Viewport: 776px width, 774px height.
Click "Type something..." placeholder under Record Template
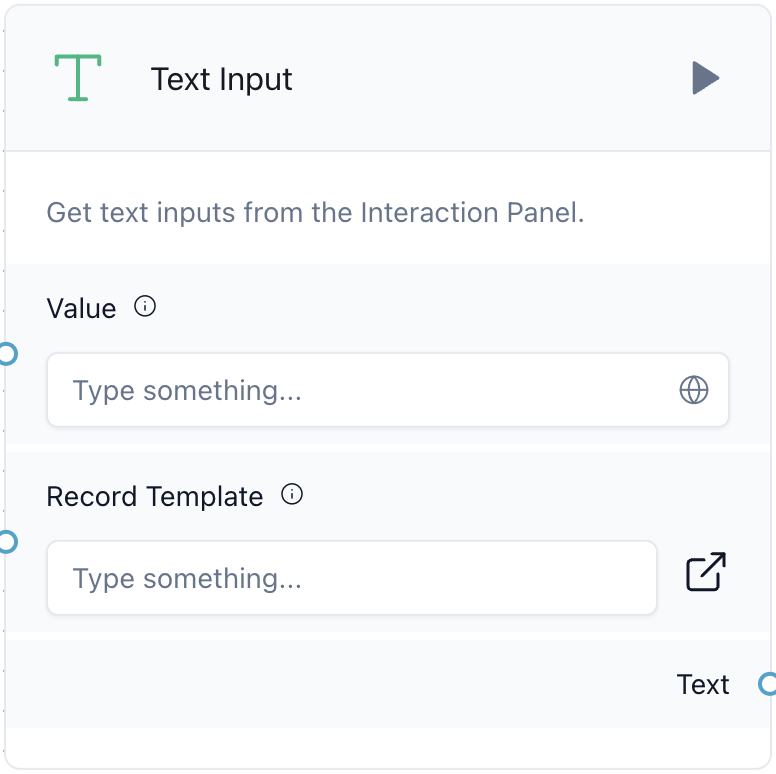tap(187, 579)
